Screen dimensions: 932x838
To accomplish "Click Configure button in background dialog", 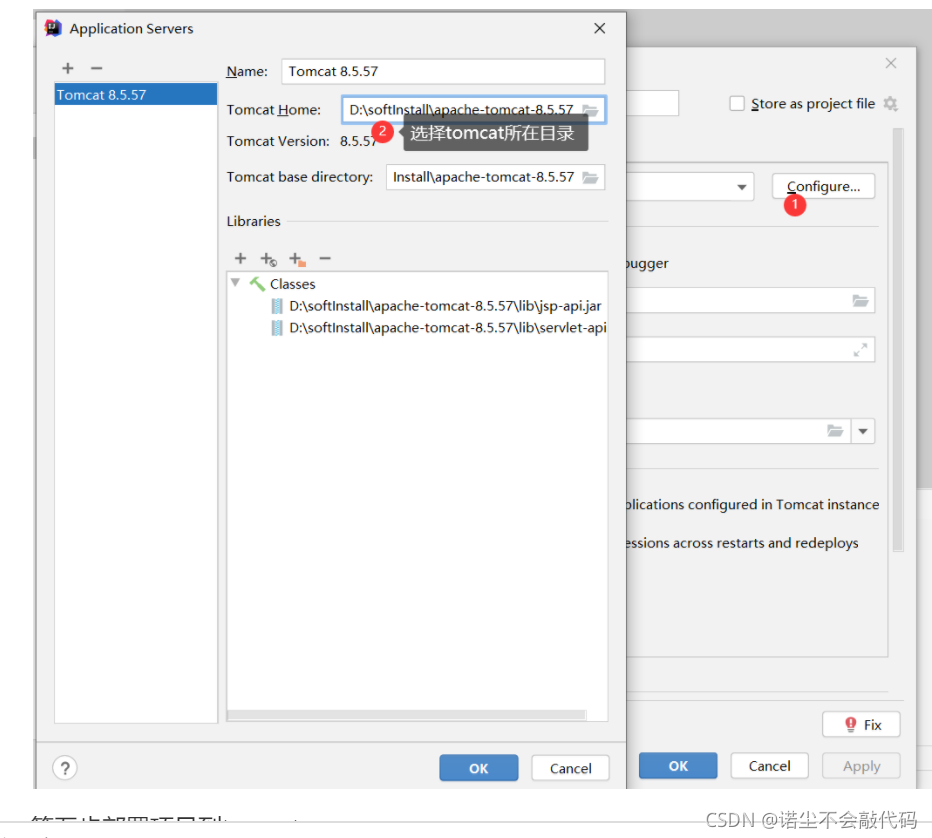I will click(823, 187).
